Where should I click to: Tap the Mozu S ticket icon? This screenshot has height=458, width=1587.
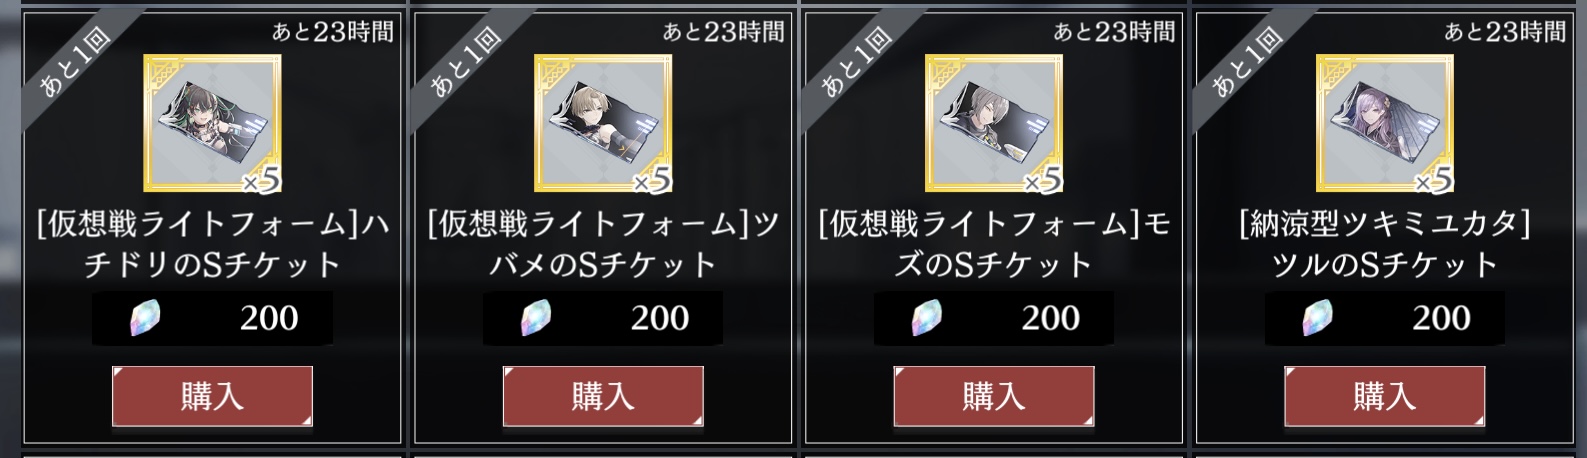tap(994, 123)
